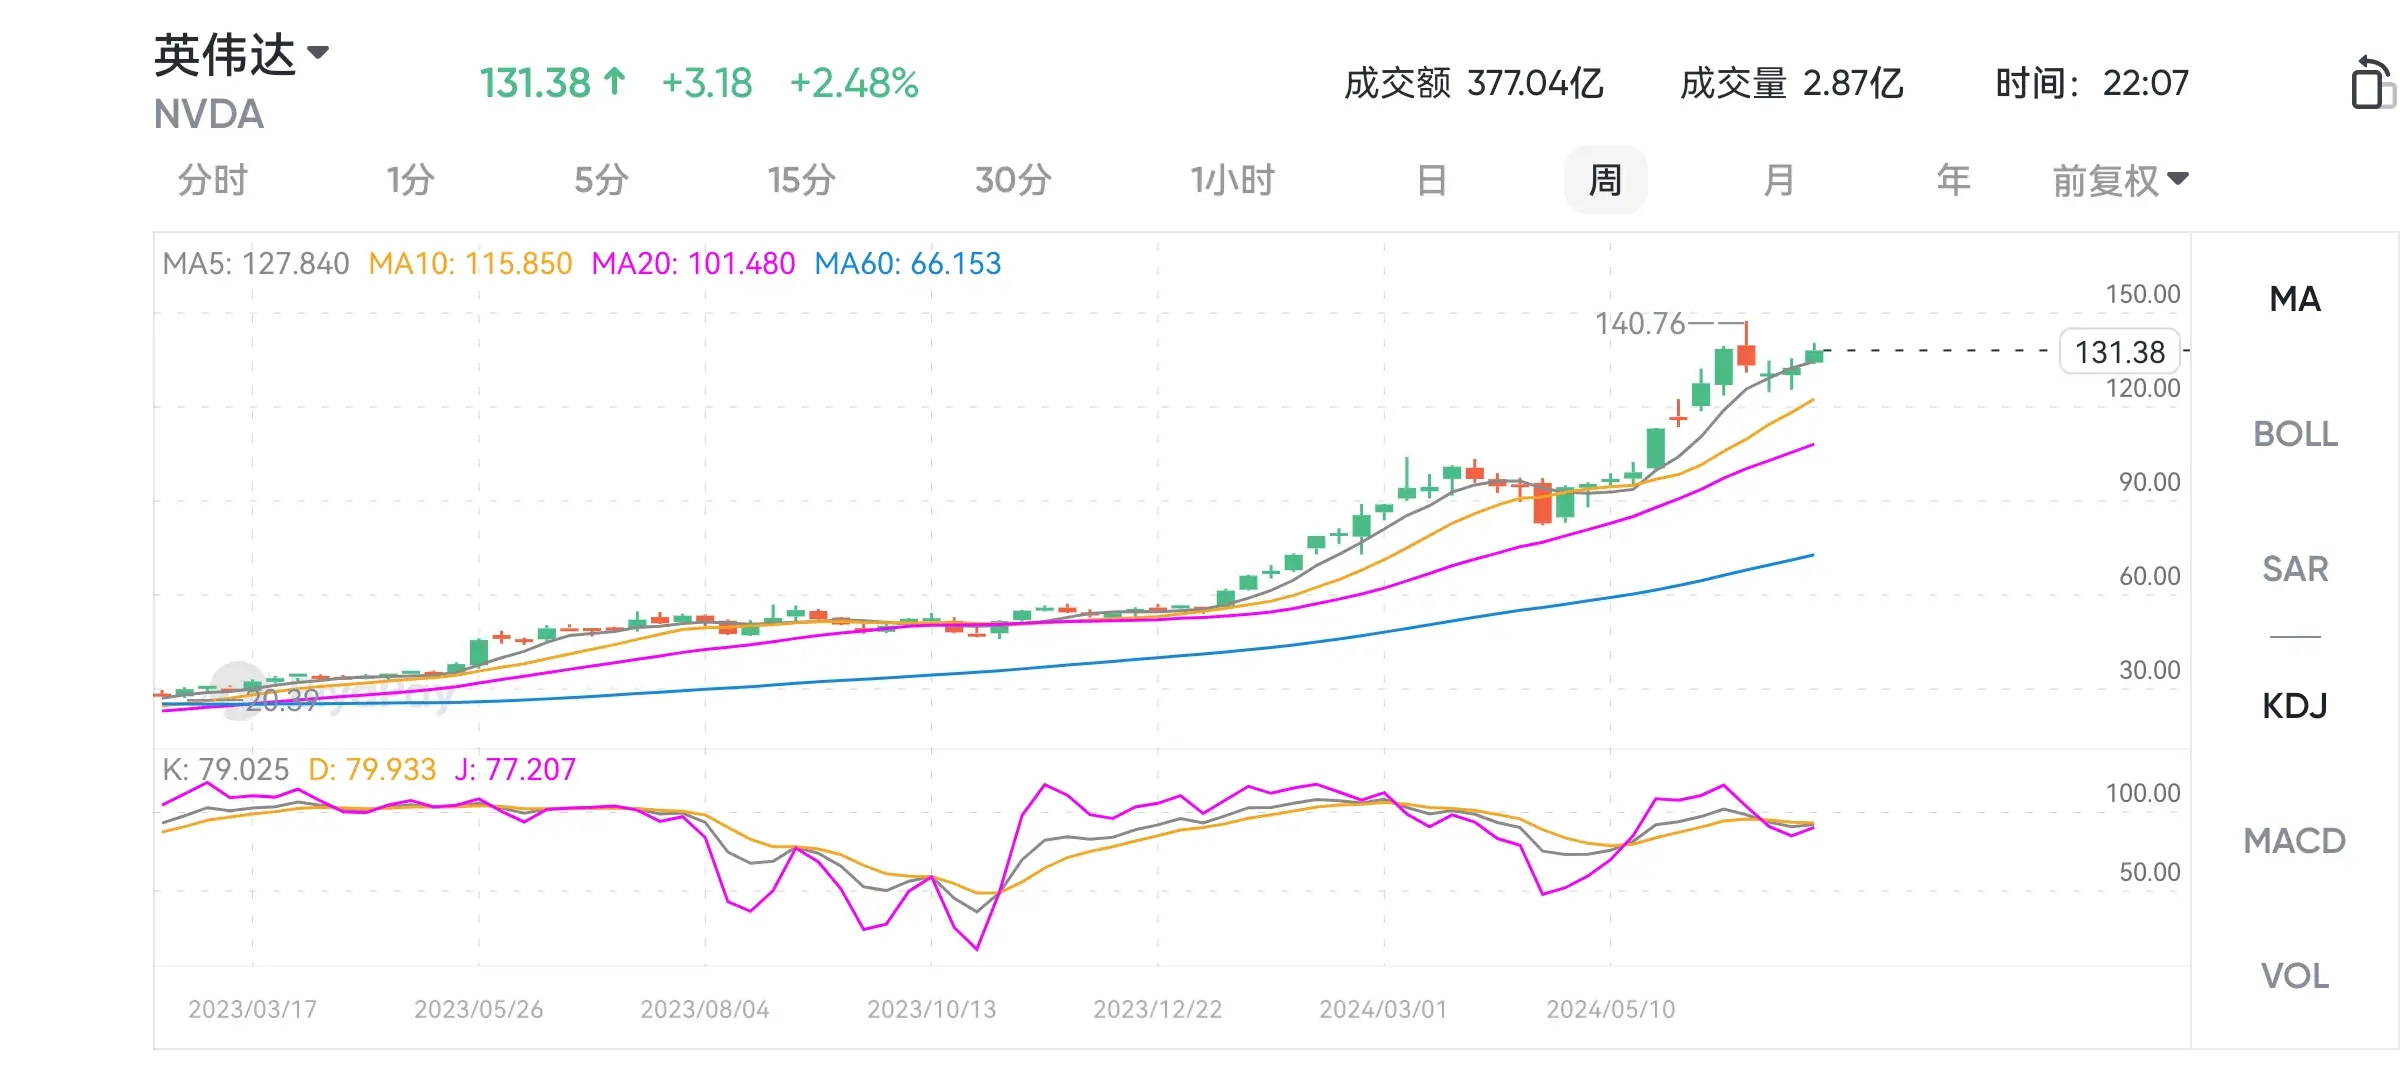Select the 15分 timeframe tab
The image size is (2400, 1080).
tap(801, 180)
